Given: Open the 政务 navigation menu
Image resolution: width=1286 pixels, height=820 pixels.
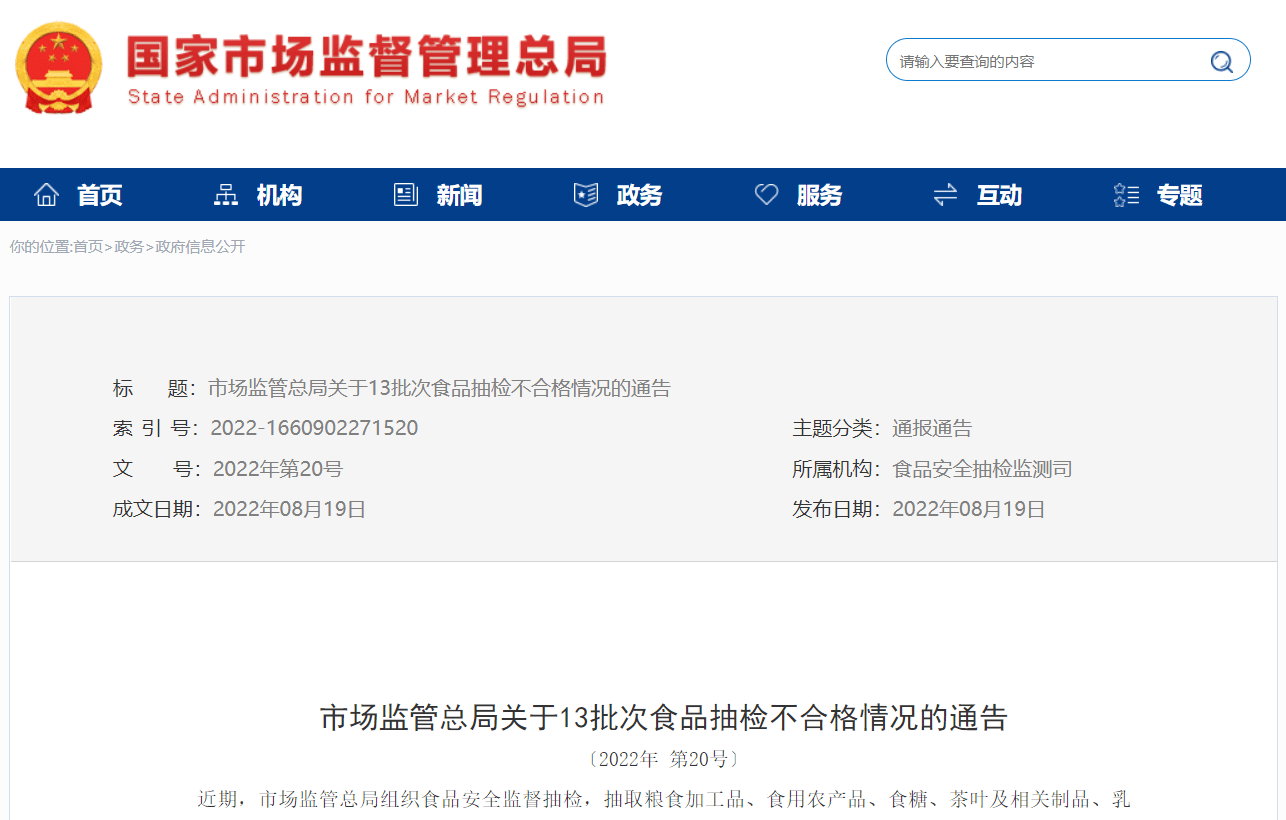Looking at the screenshot, I should [x=639, y=195].
